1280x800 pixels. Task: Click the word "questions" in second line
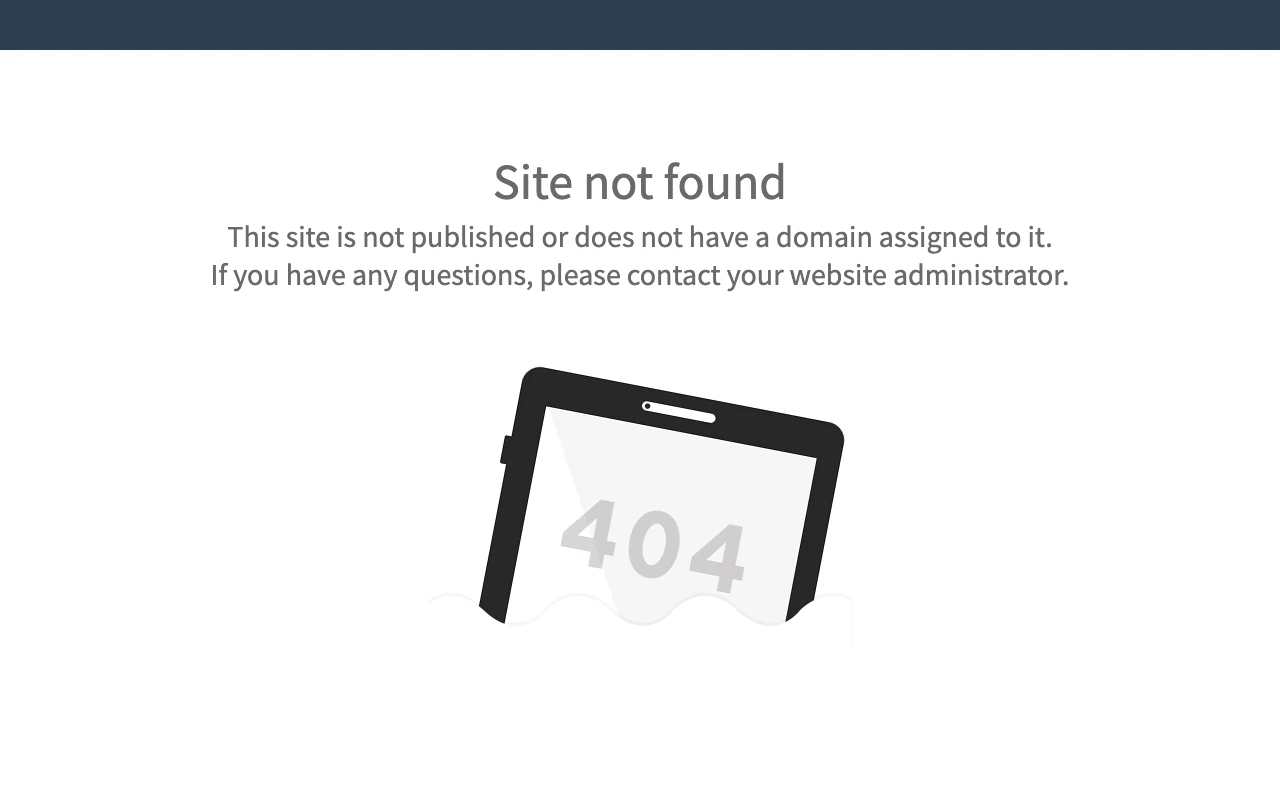468,276
